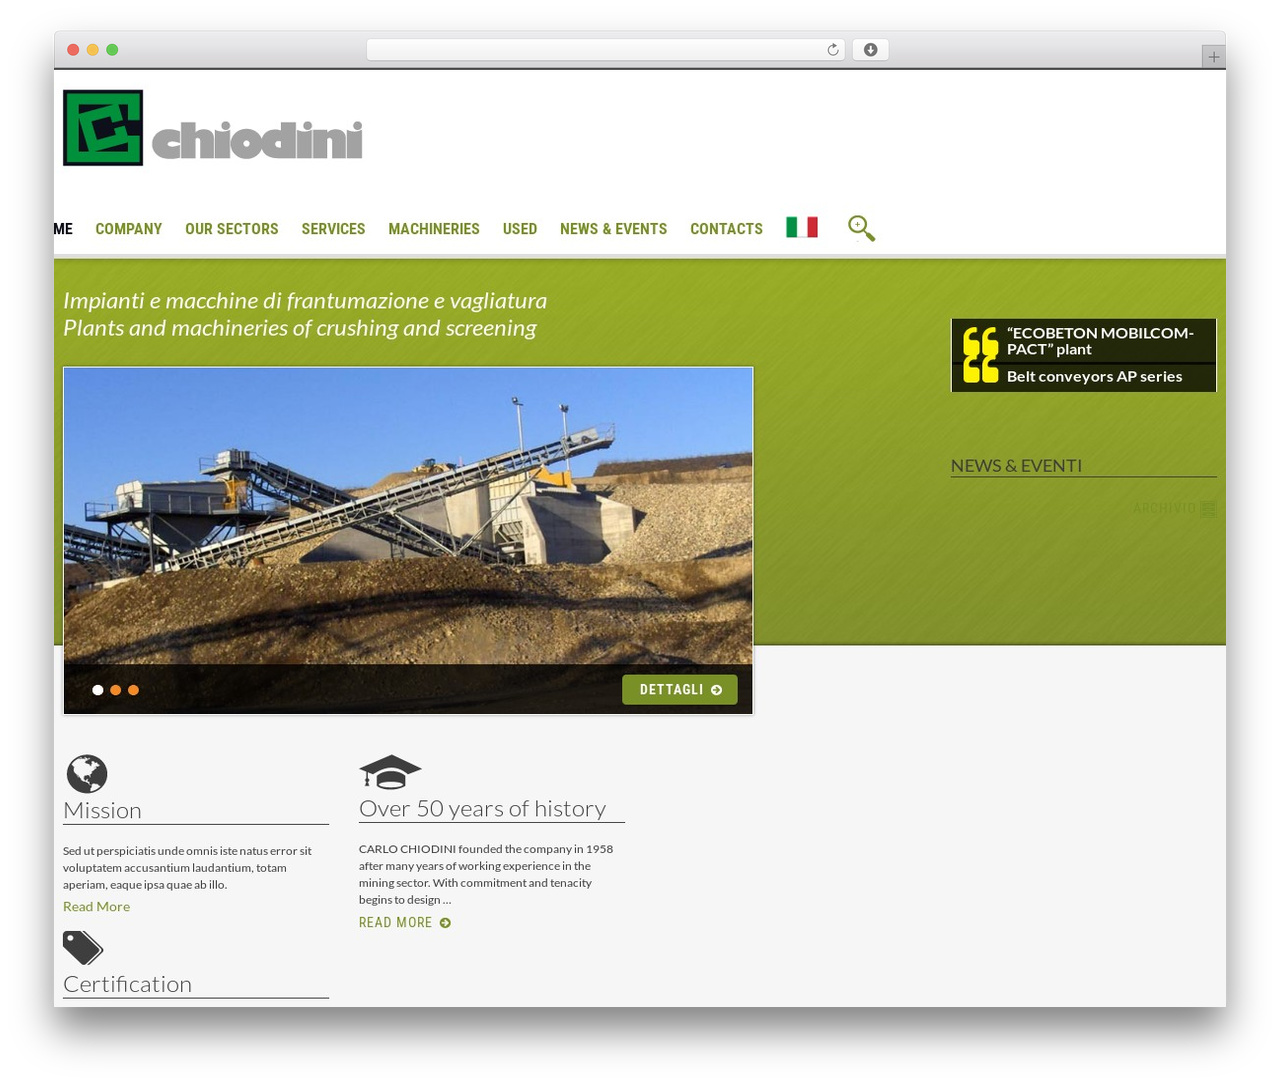Open Belt conveyors AP series link
1280x1084 pixels.
tap(1094, 376)
